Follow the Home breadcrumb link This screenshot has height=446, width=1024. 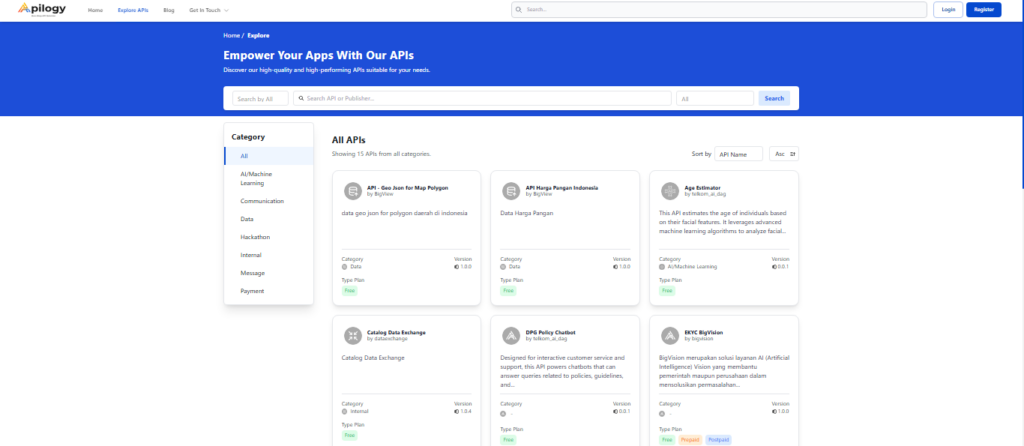231,35
